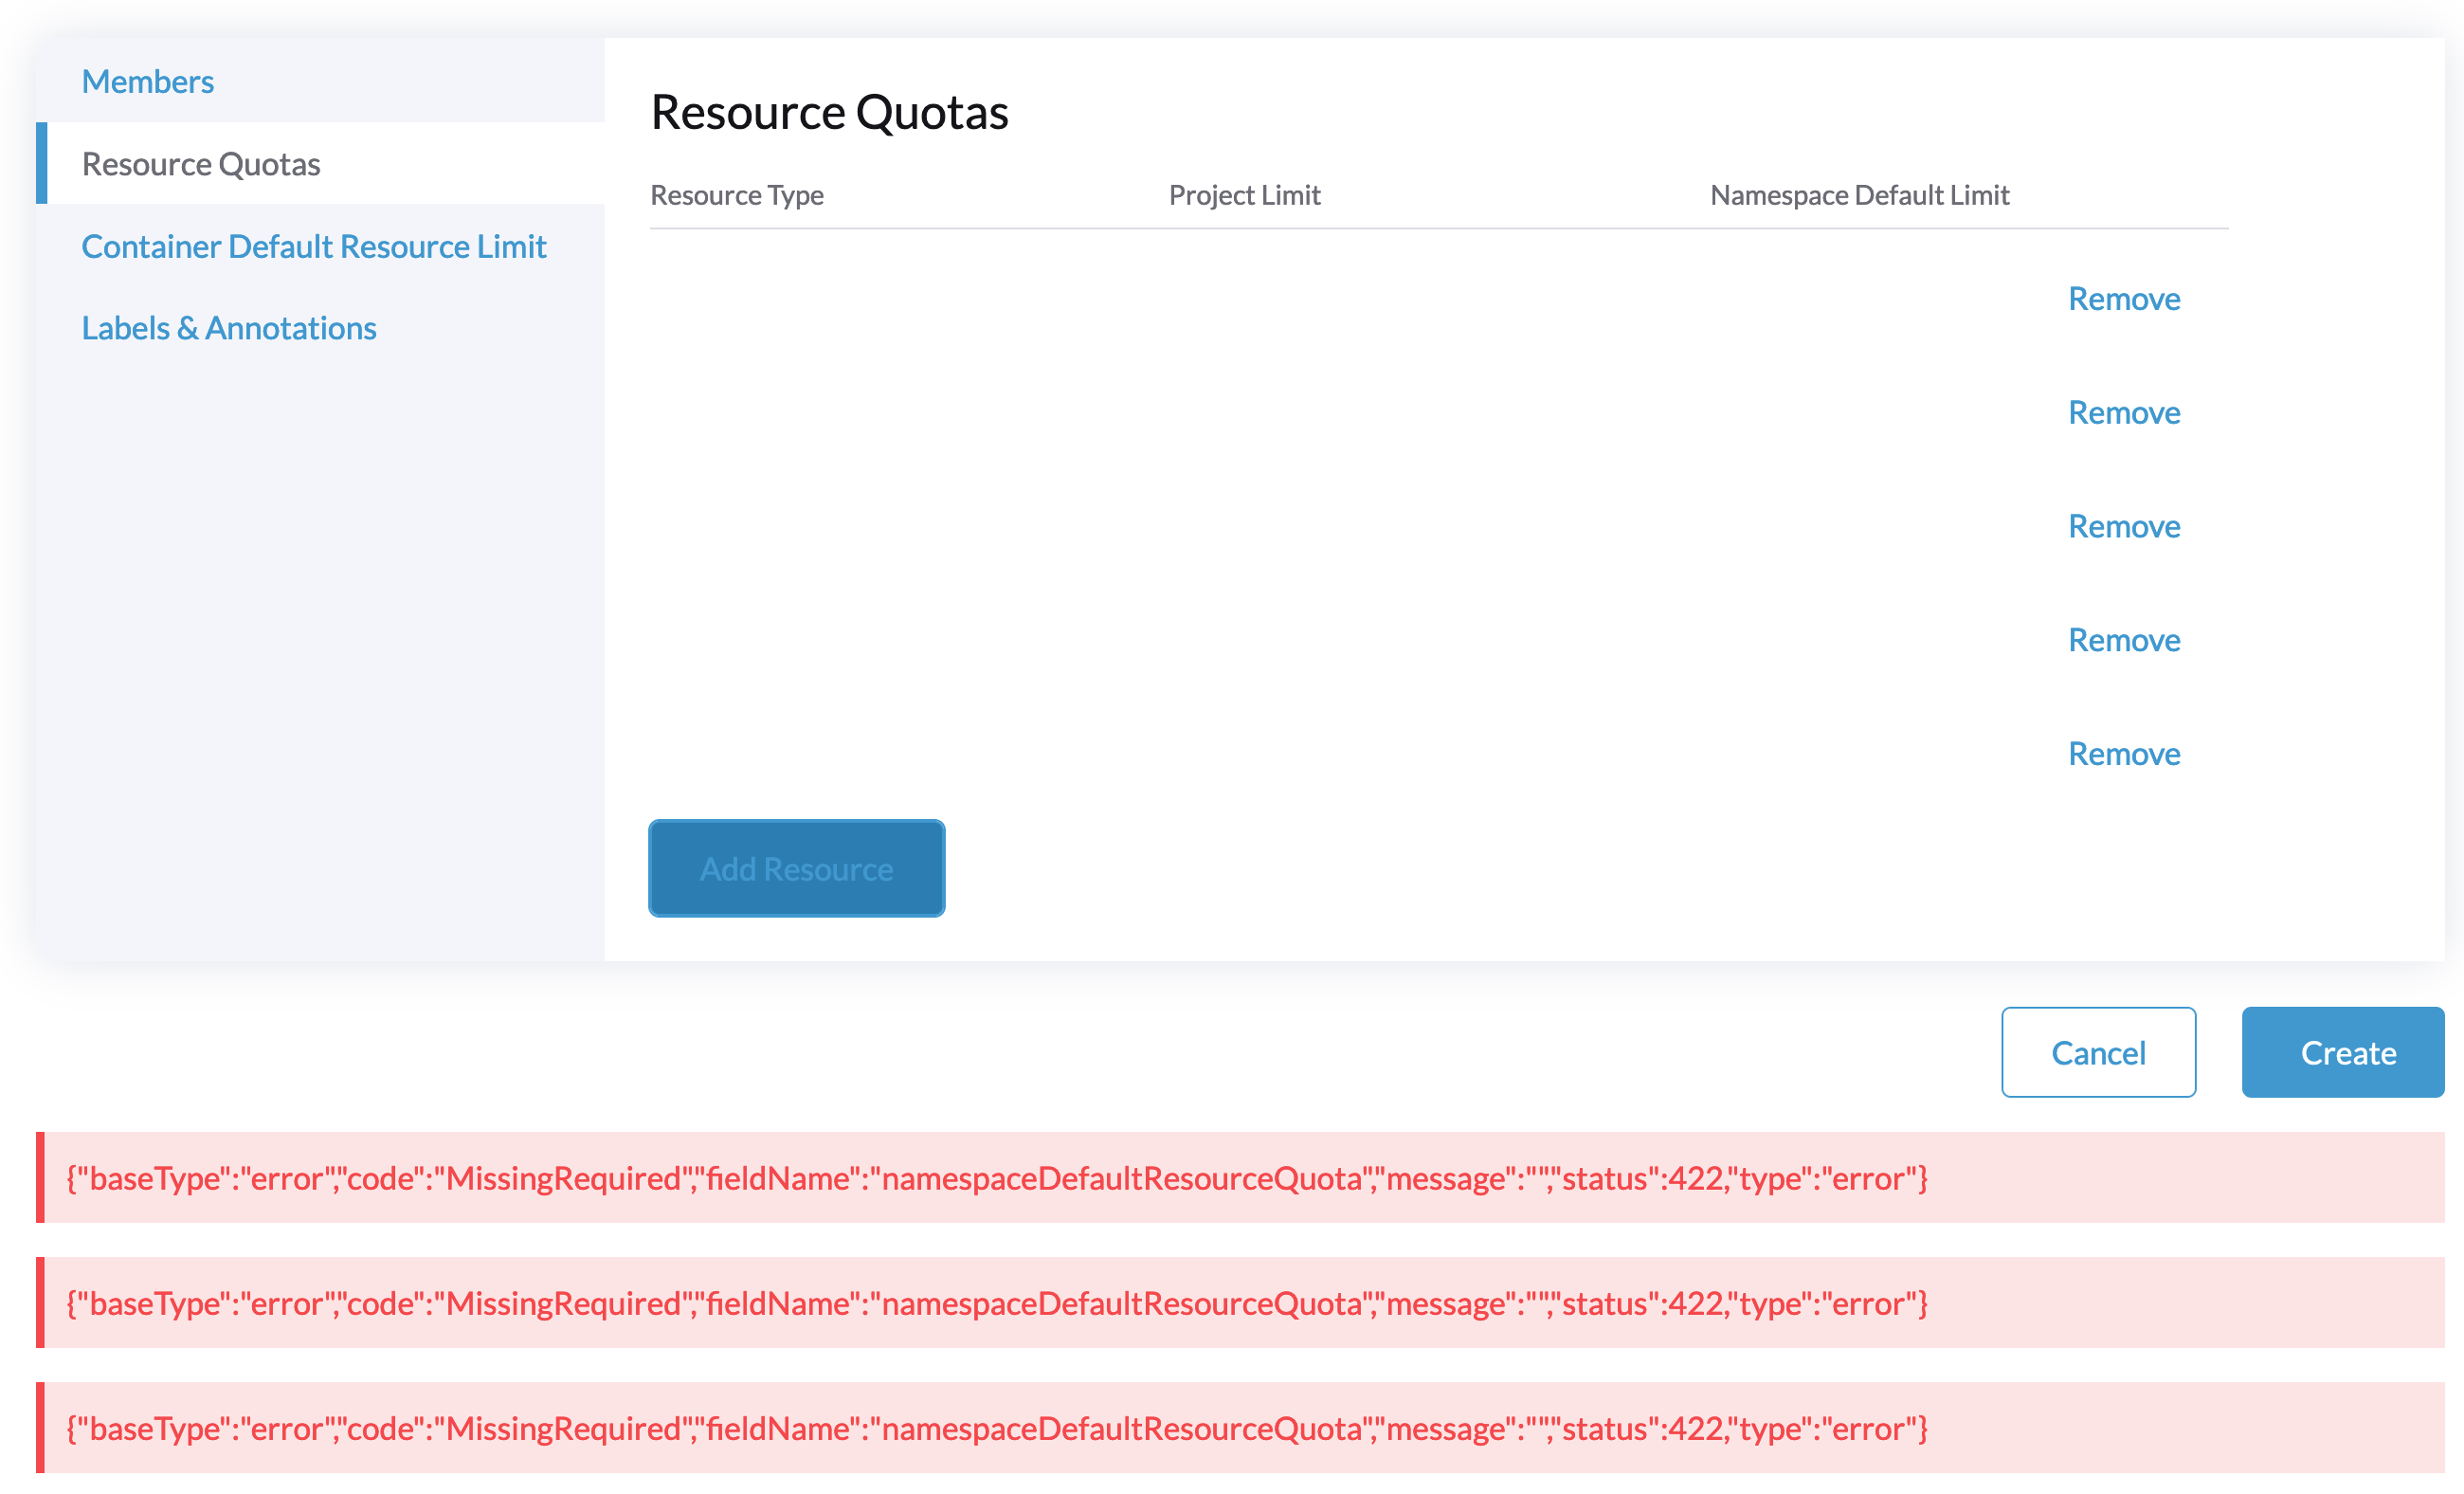Remove the fourth resource quota row
Viewport: 2464px width, 1494px height.
pos(2124,640)
